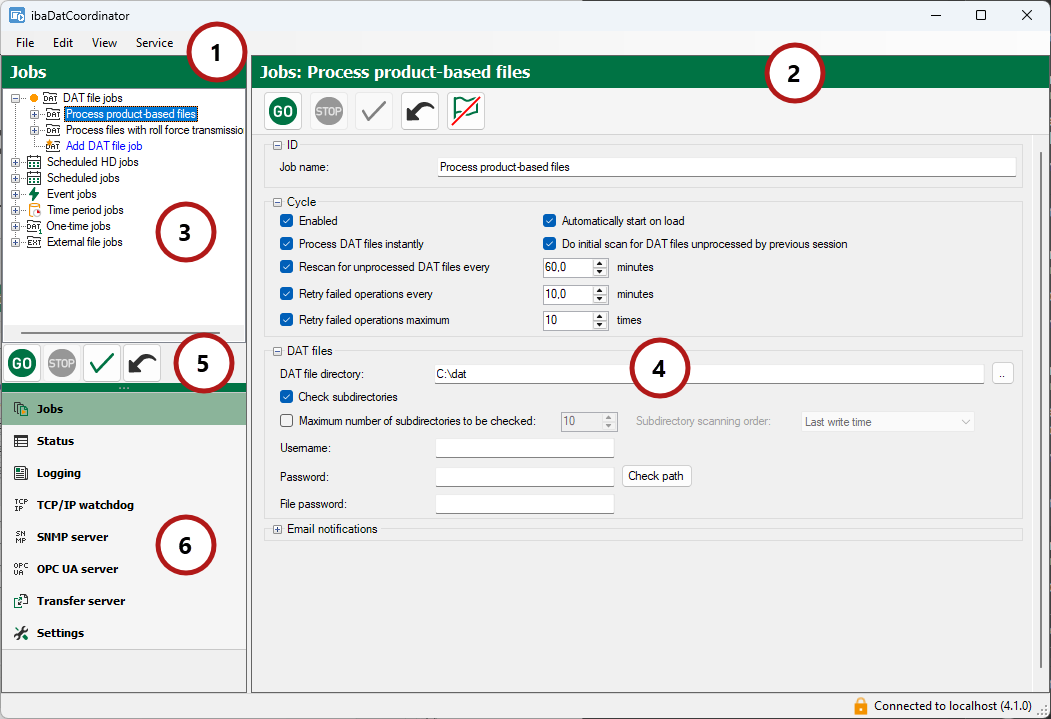
Task: Click the vertical scrollbar of job settings panel
Action: 1041,409
